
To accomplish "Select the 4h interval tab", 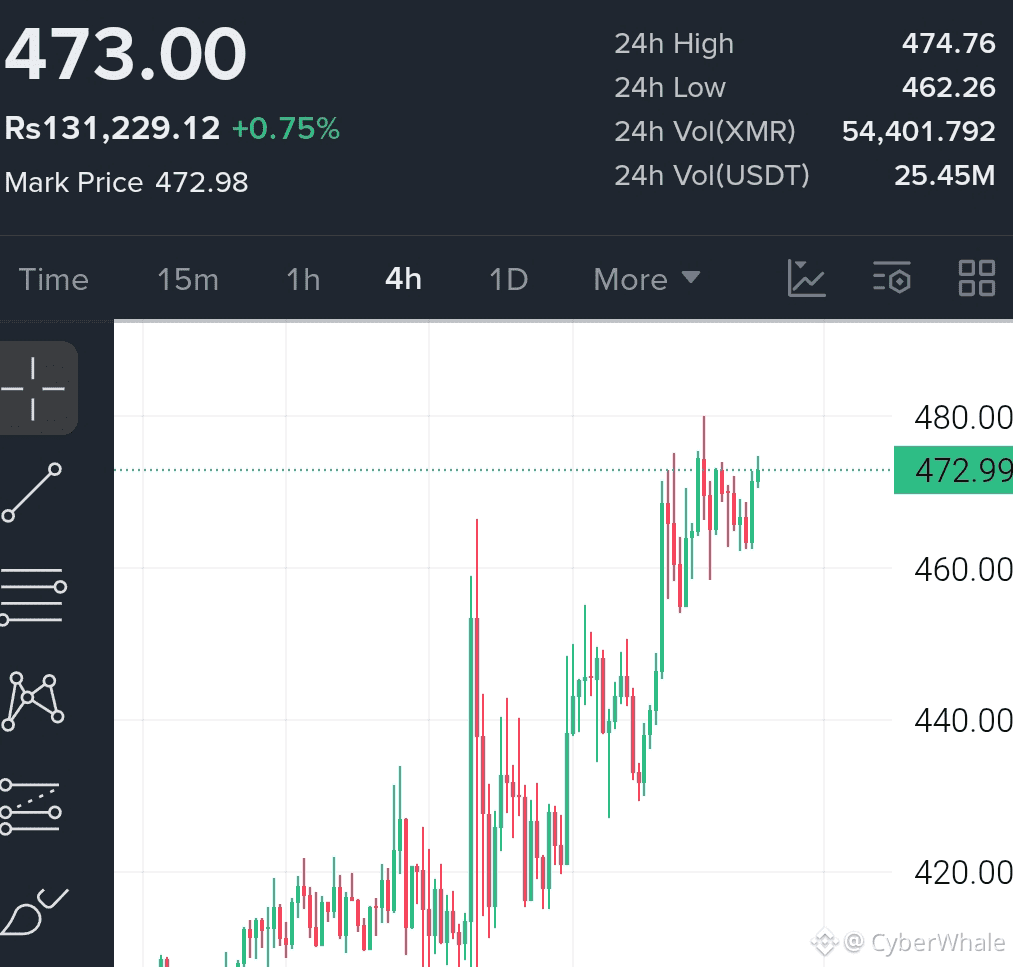I will [403, 279].
